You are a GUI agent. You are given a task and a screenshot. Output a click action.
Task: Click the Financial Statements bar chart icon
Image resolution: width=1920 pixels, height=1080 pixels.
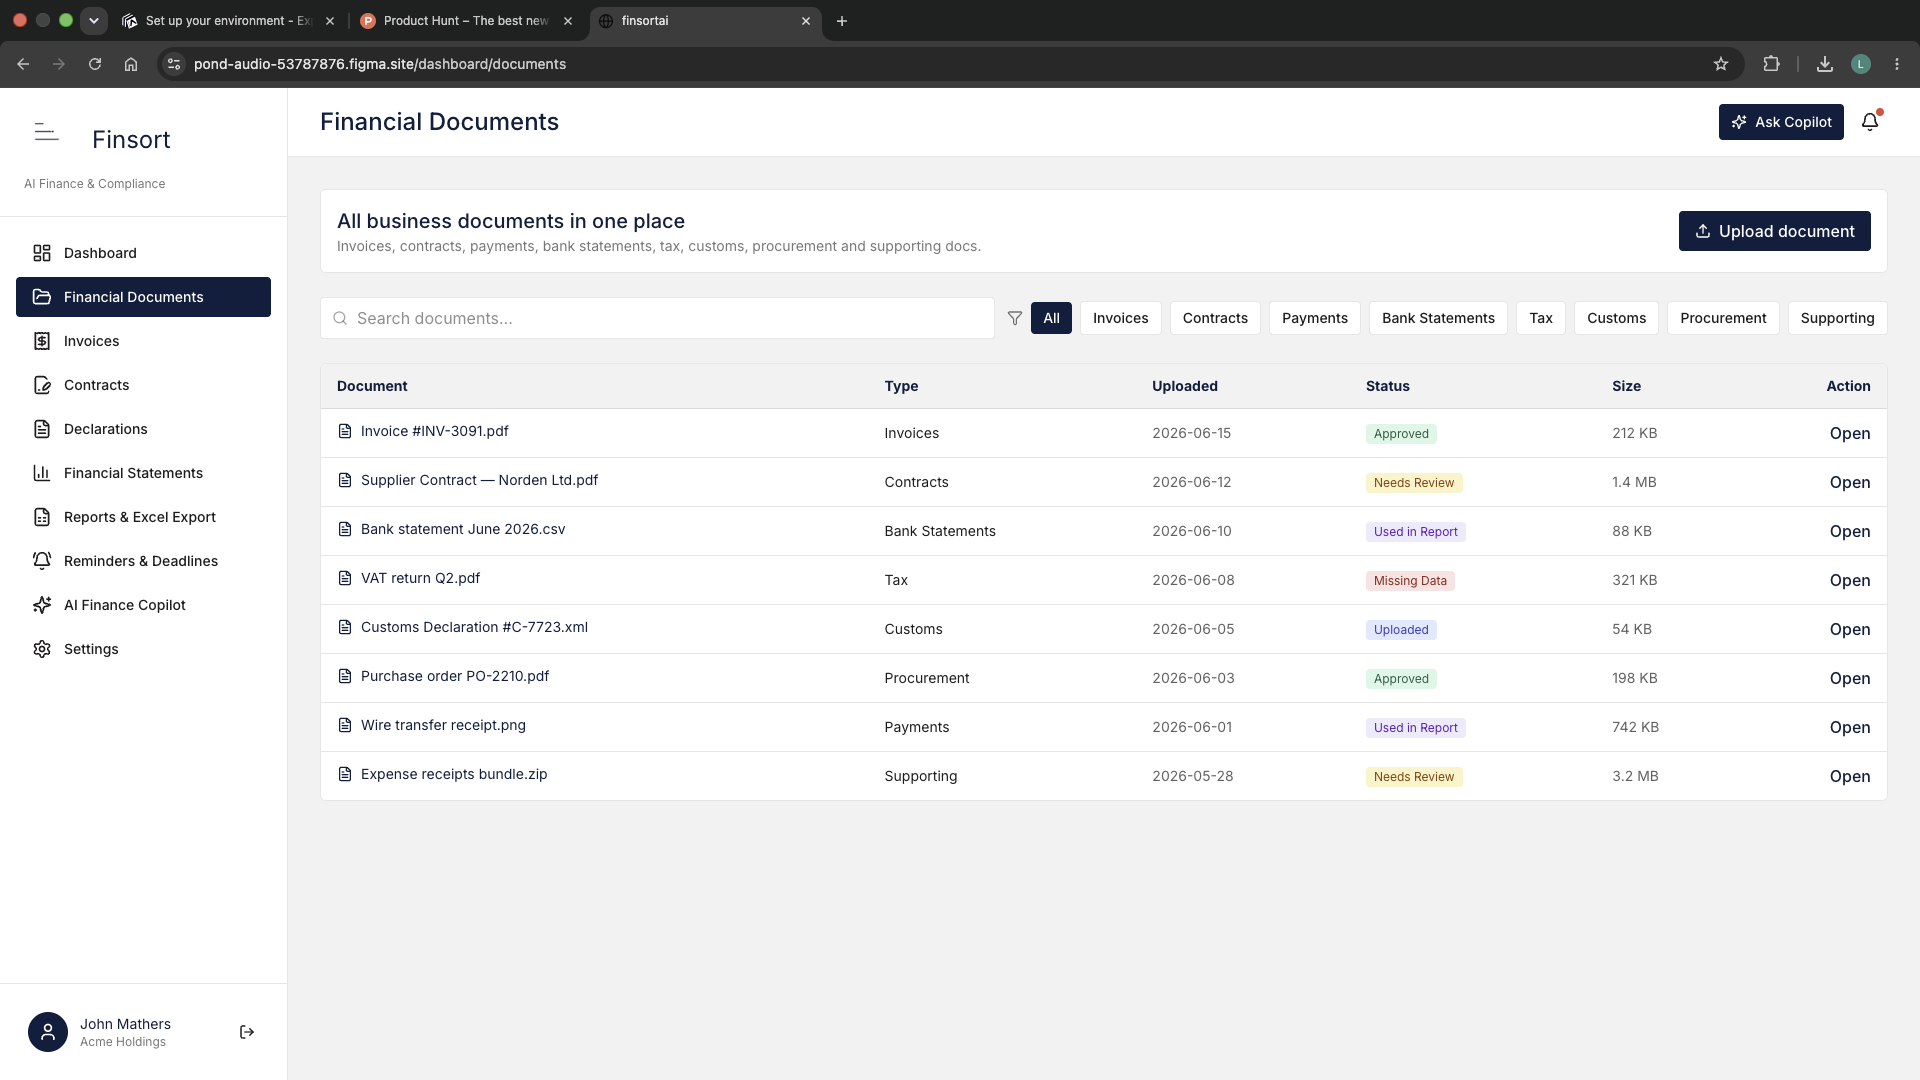pos(42,473)
